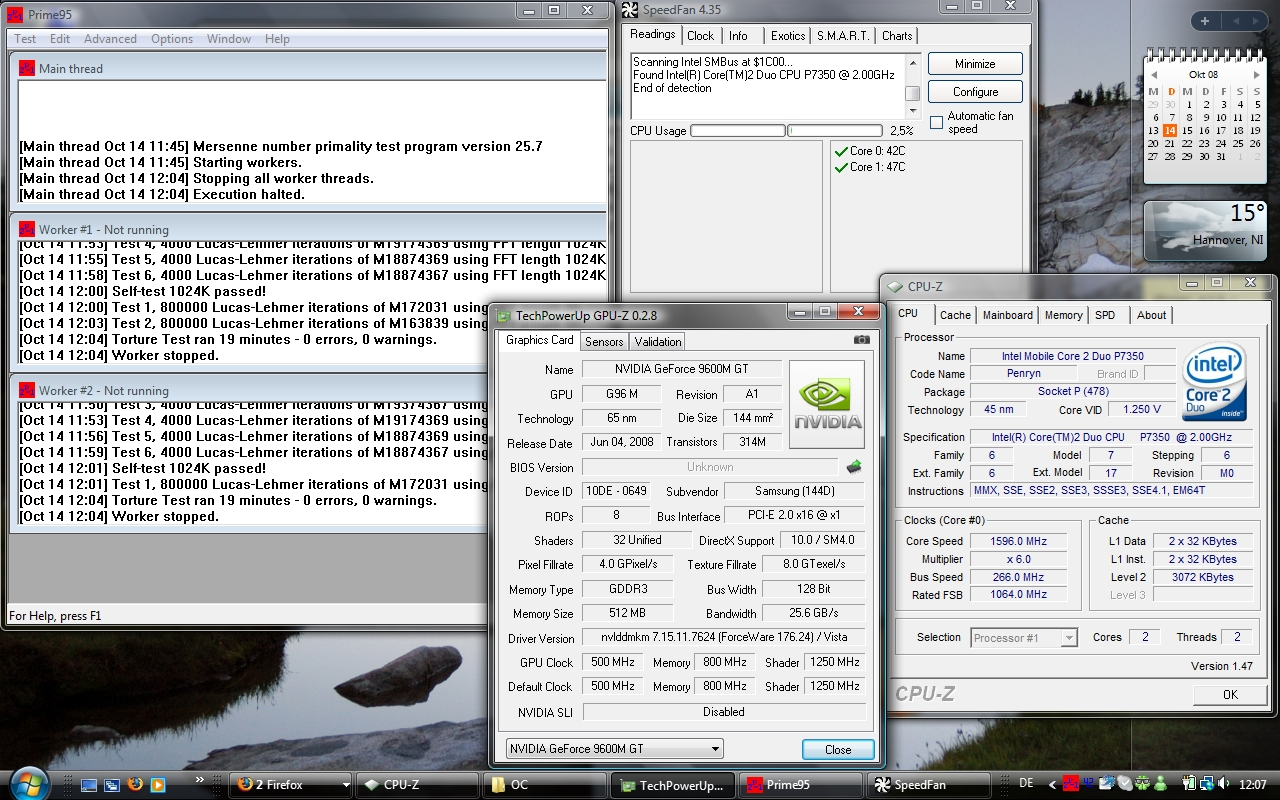The width and height of the screenshot is (1280, 800).
Task: Switch to the Mainboard tab in CPU-Z
Action: [1008, 315]
